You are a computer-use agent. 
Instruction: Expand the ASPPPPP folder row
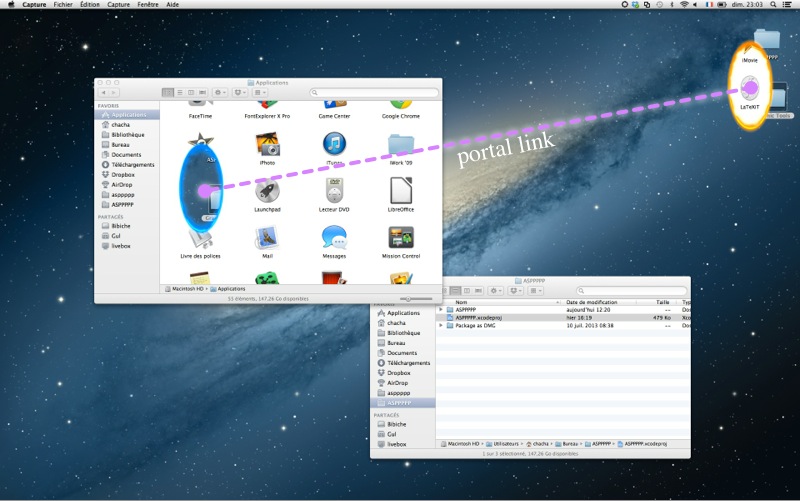[441, 310]
